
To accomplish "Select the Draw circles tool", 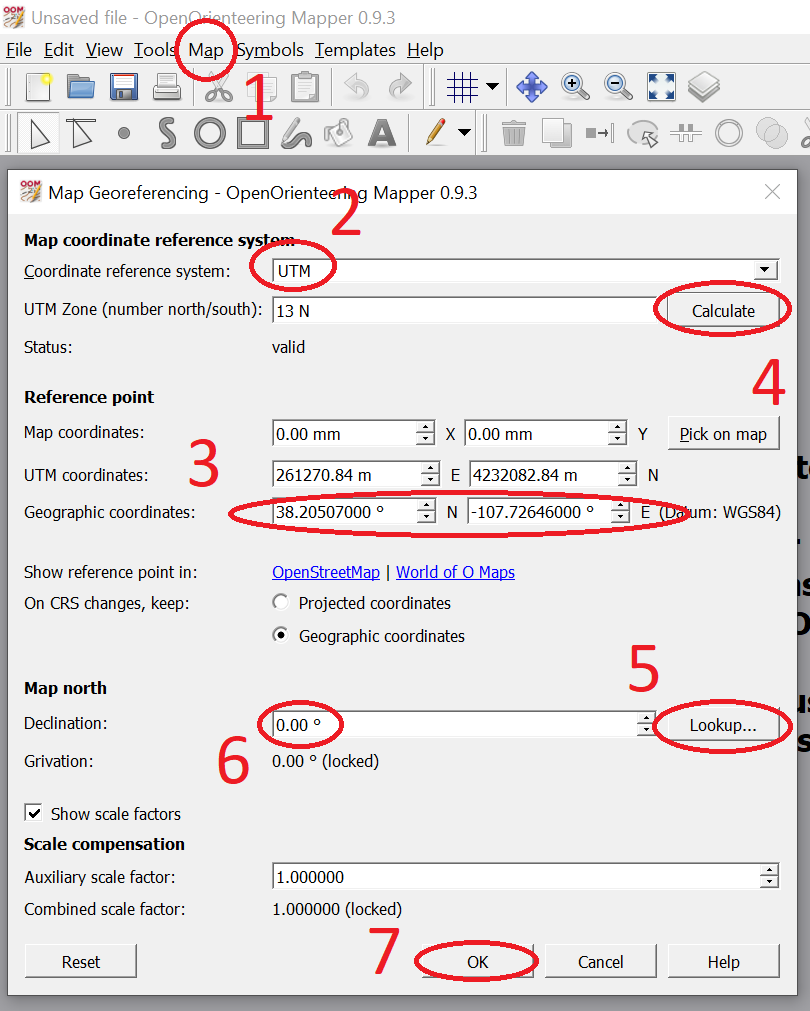I will (209, 133).
